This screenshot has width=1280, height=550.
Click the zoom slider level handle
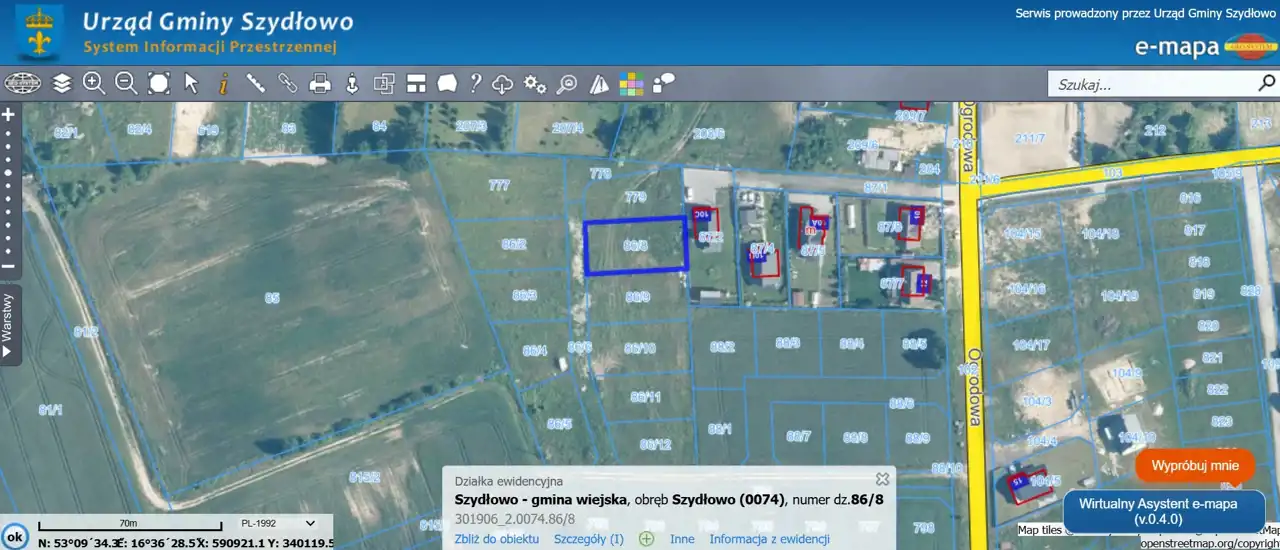8,172
